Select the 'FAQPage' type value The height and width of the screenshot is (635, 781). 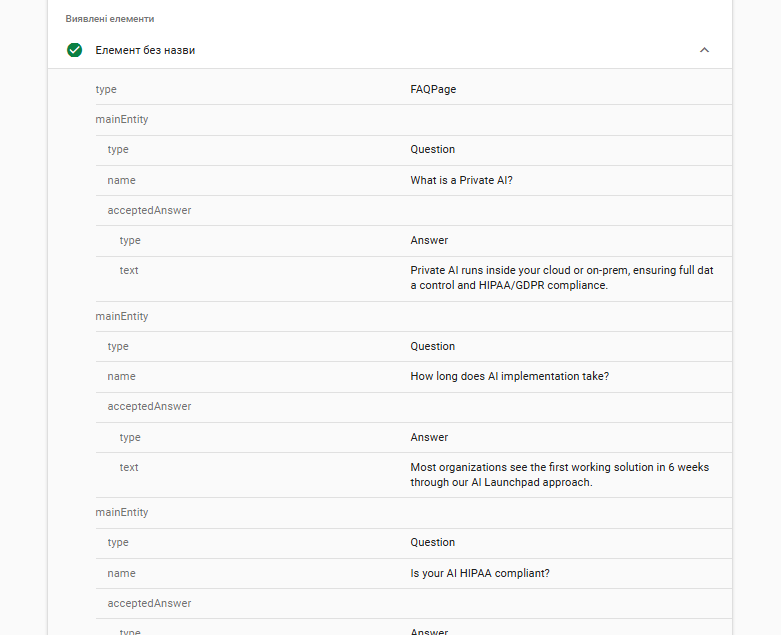pyautogui.click(x=433, y=89)
